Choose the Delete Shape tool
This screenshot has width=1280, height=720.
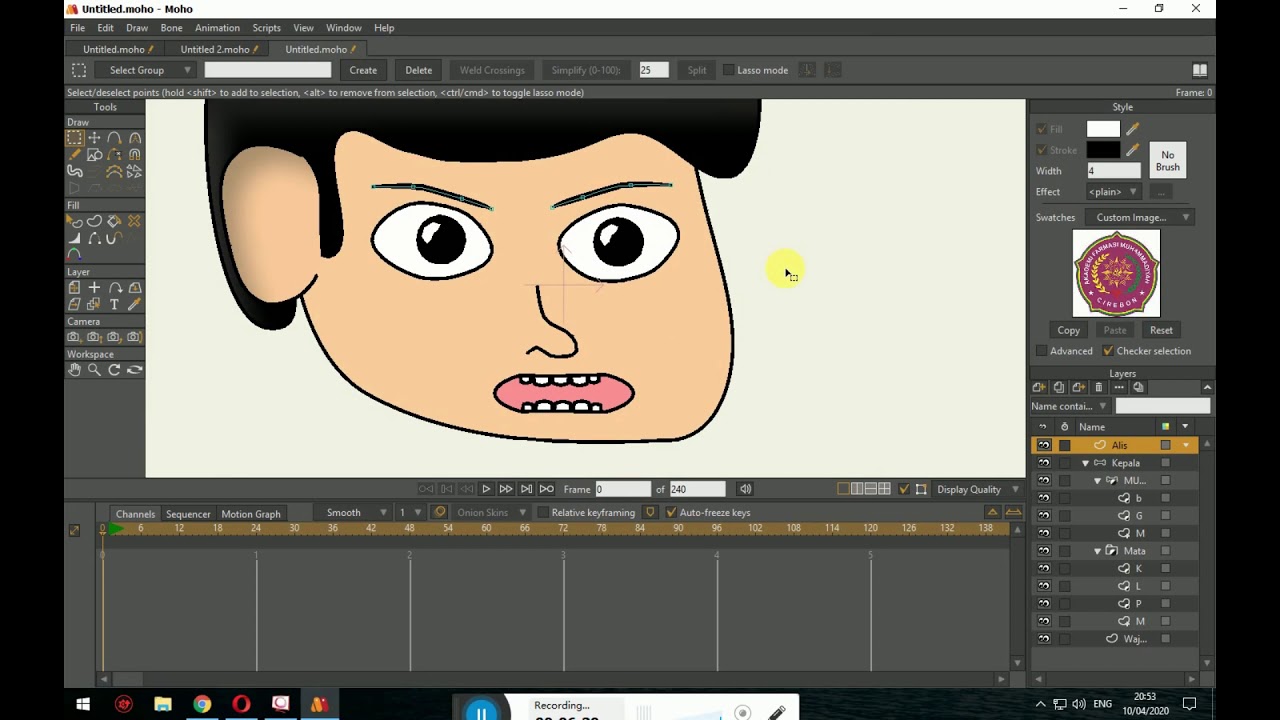pyautogui.click(x=134, y=221)
